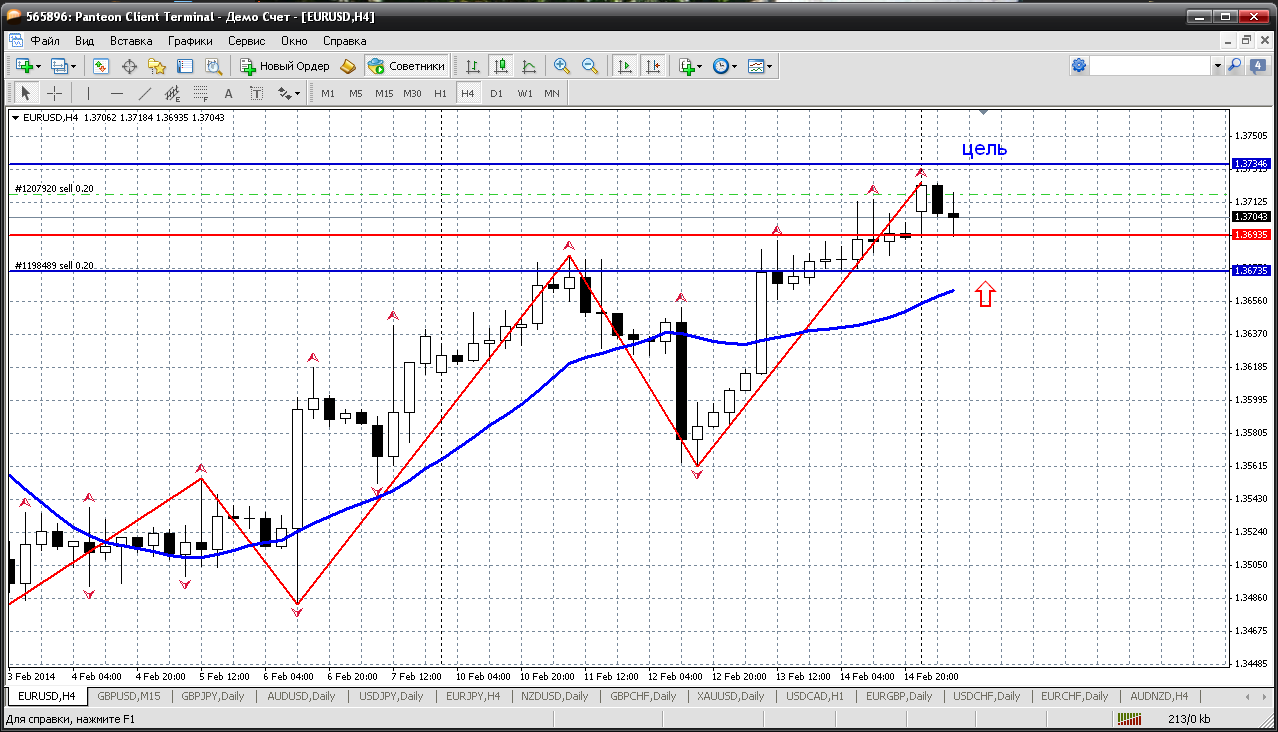Toggle the Советники button
The height and width of the screenshot is (732, 1278).
(x=406, y=66)
